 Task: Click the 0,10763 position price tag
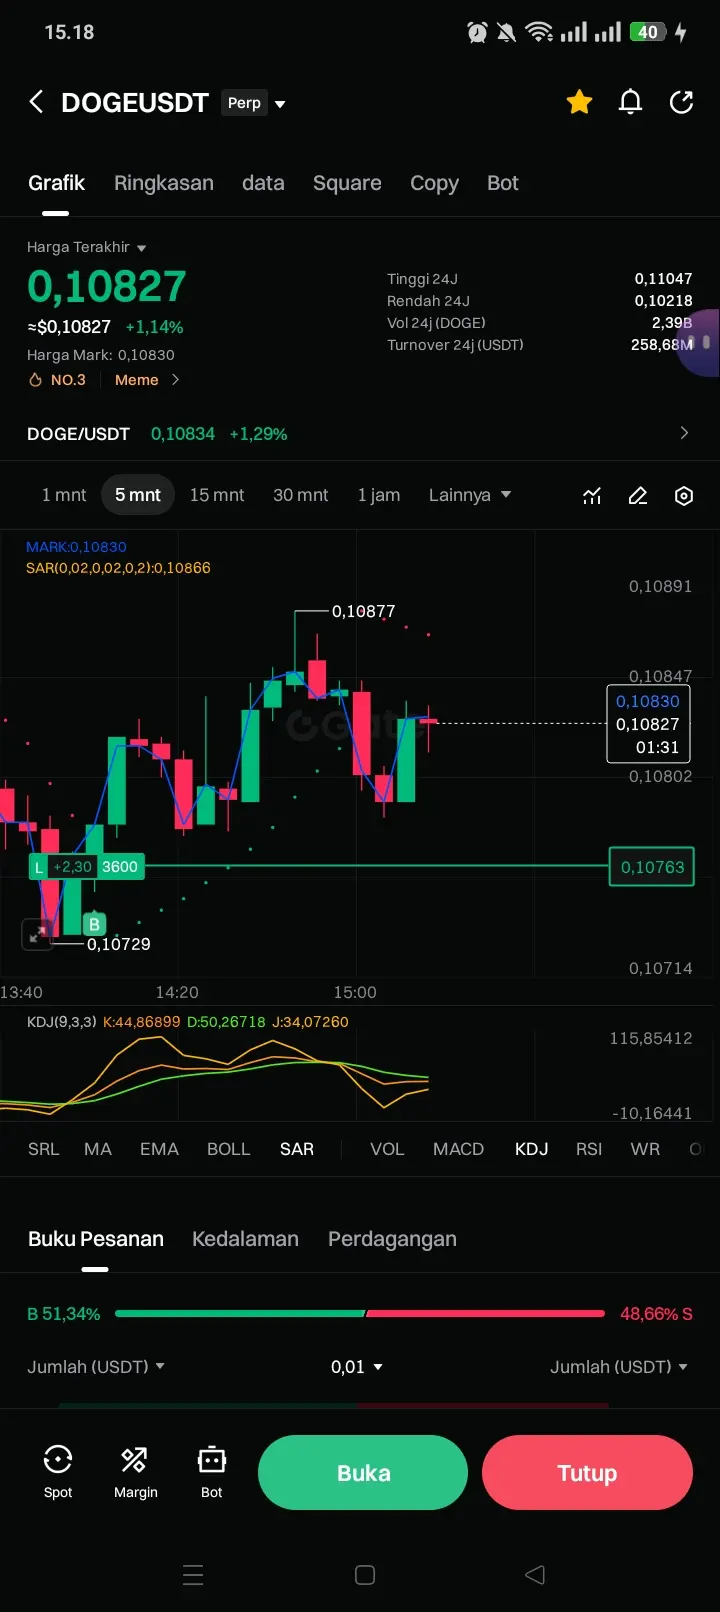(652, 867)
